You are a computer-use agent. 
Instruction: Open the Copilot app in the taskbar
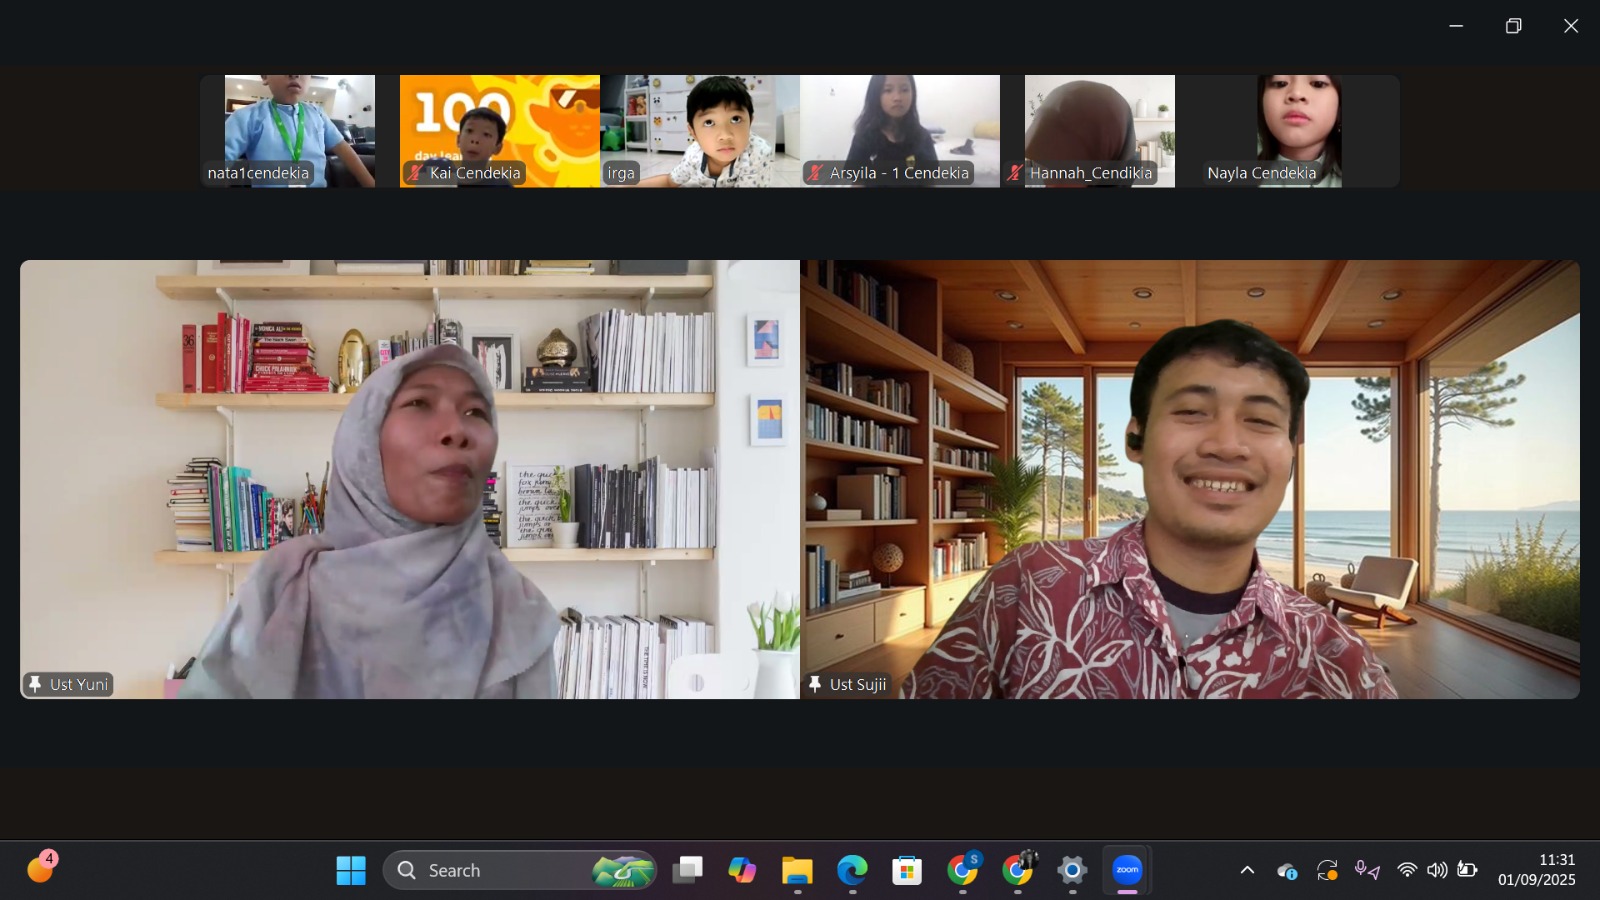pos(742,870)
